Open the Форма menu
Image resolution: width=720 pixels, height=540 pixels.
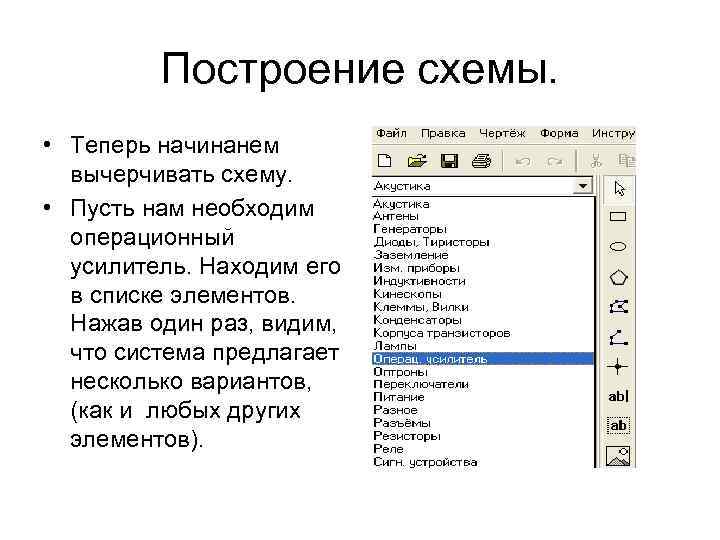(559, 134)
